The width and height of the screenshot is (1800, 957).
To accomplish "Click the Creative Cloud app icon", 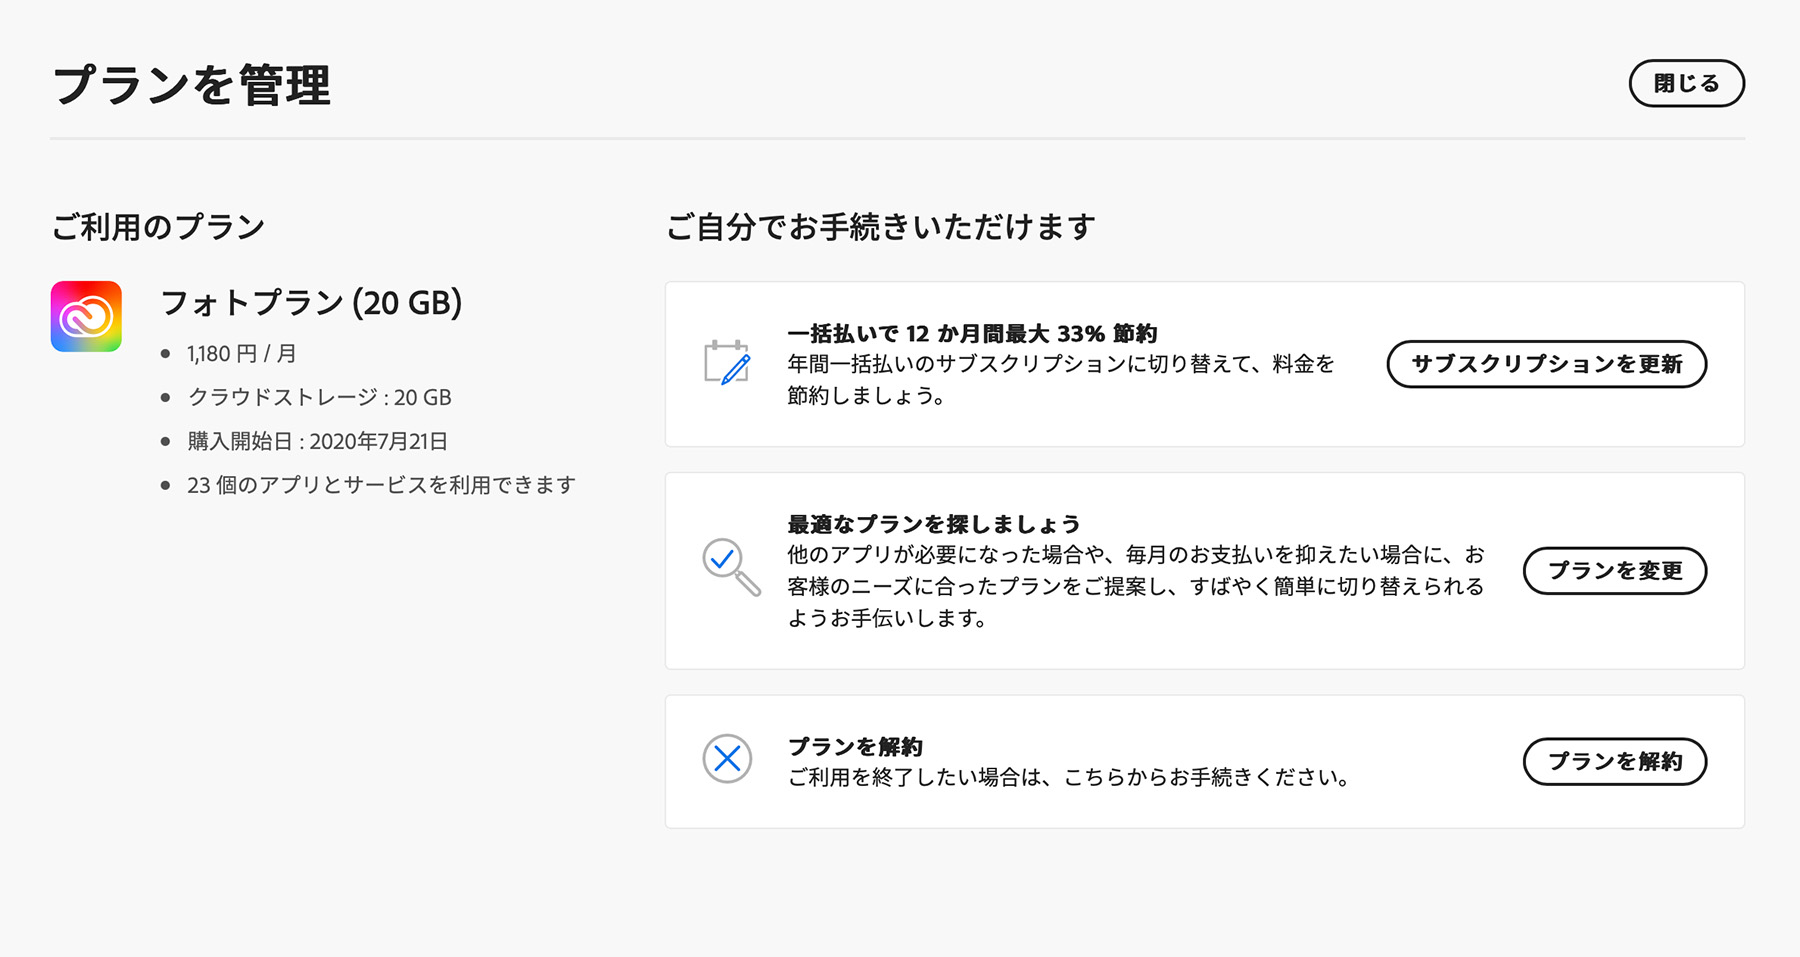I will [86, 316].
